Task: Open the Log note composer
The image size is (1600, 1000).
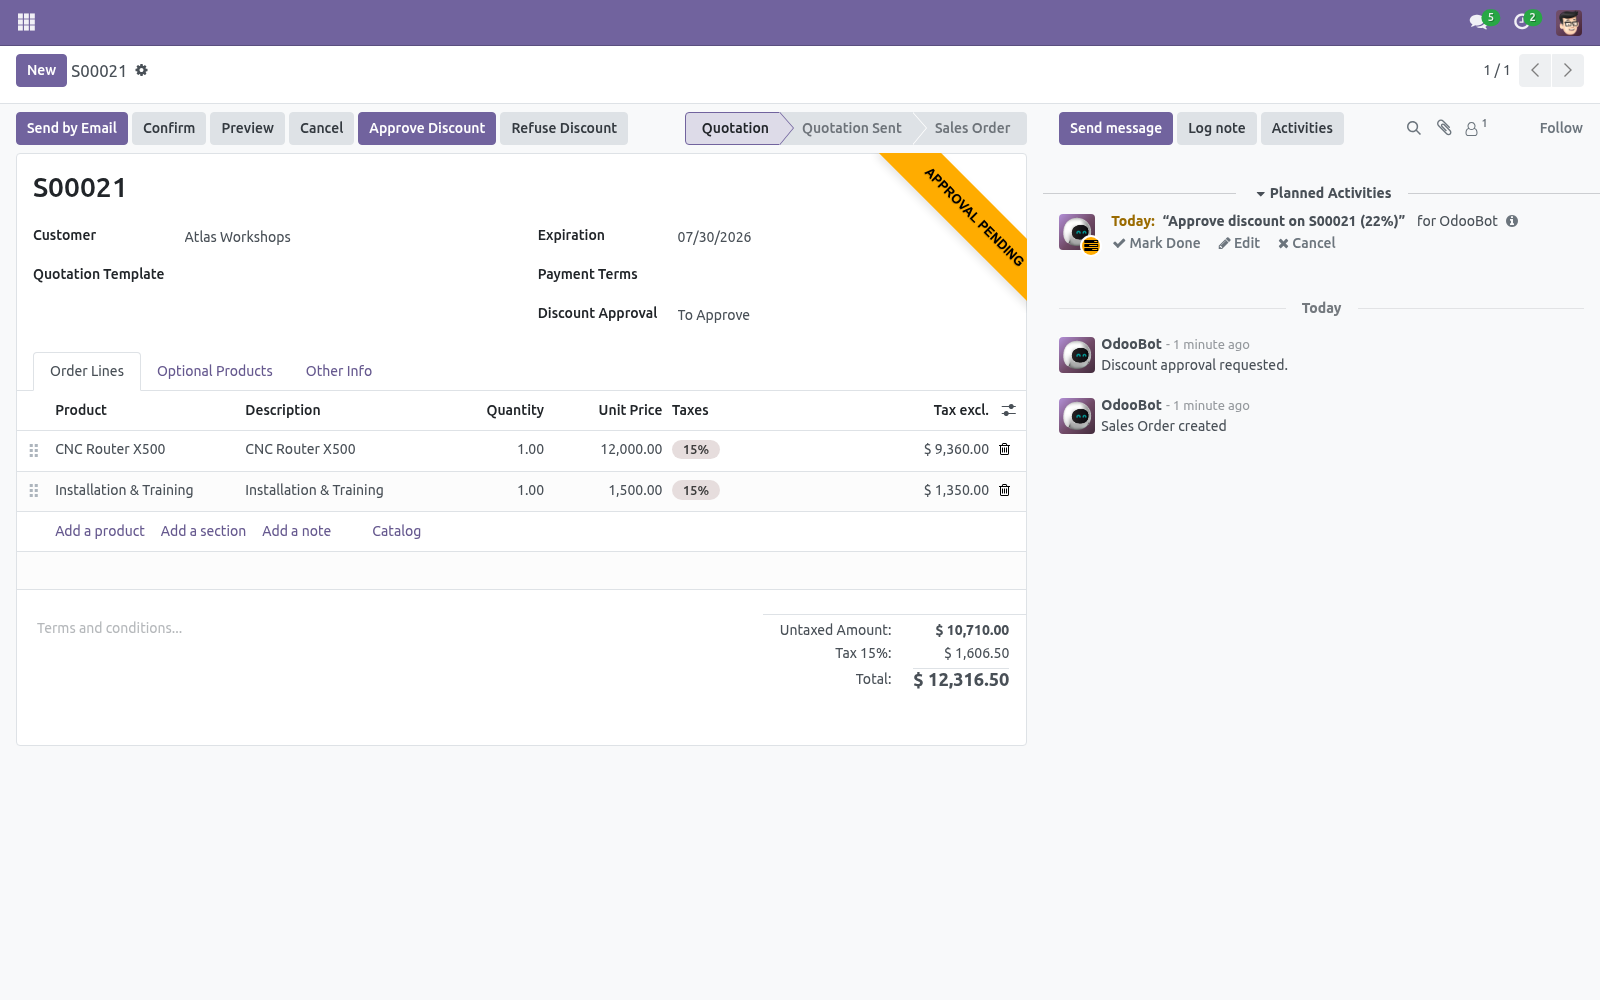Action: (x=1217, y=128)
